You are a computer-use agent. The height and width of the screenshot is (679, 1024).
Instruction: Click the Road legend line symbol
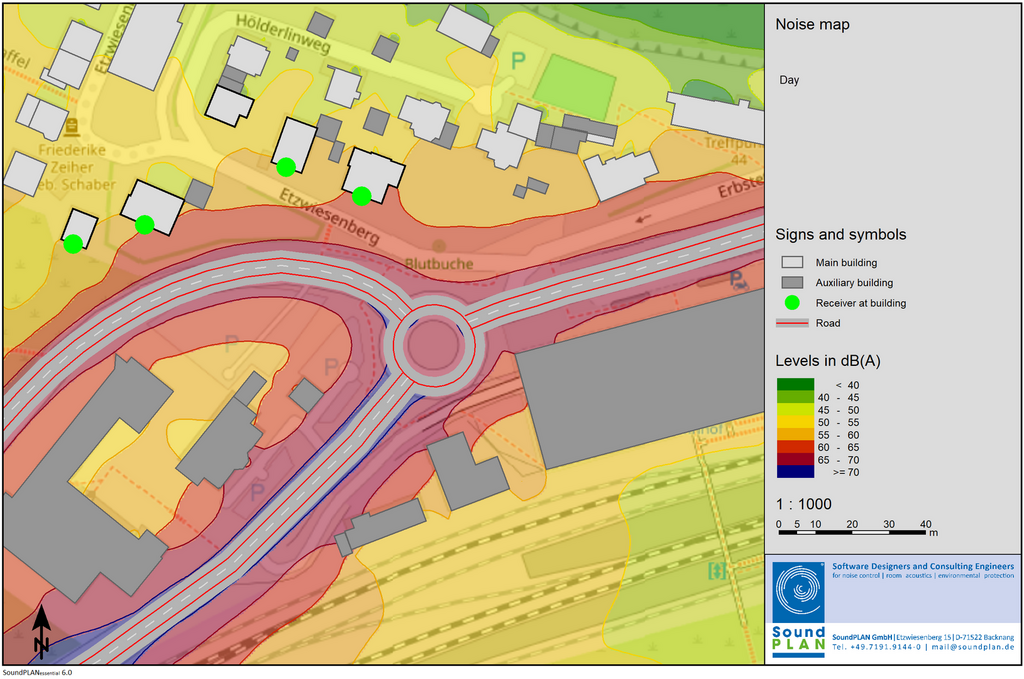793,323
